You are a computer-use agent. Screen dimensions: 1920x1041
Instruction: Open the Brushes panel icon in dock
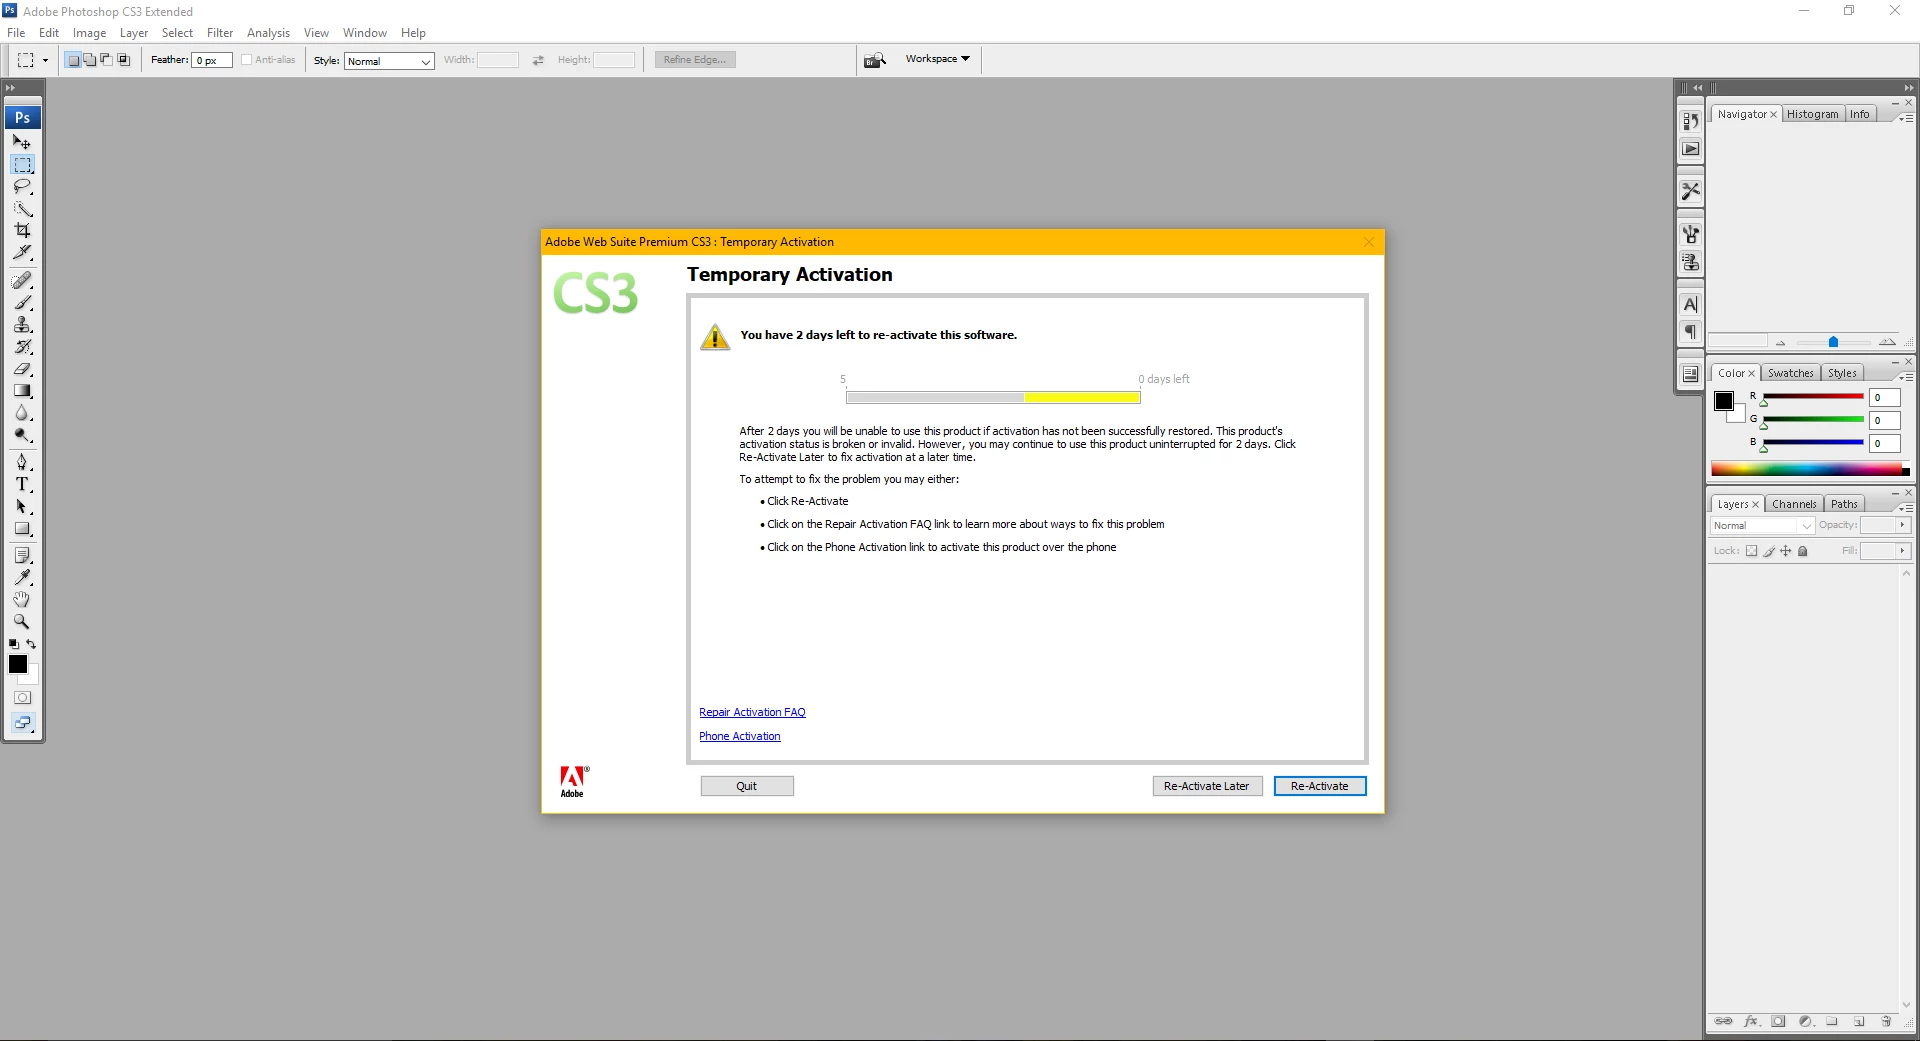pos(1690,235)
